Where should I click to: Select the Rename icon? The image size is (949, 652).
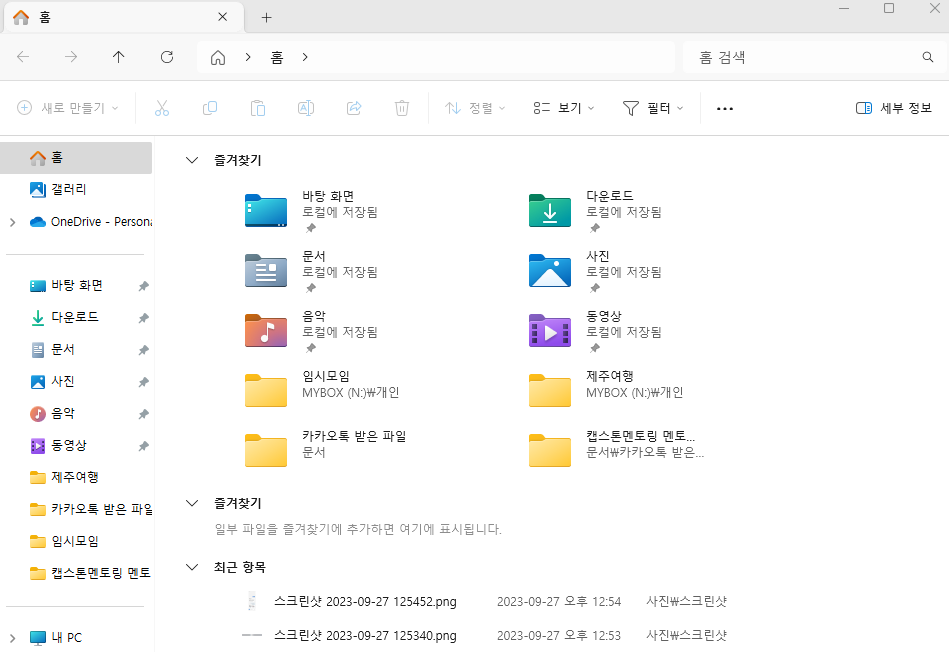(x=306, y=107)
